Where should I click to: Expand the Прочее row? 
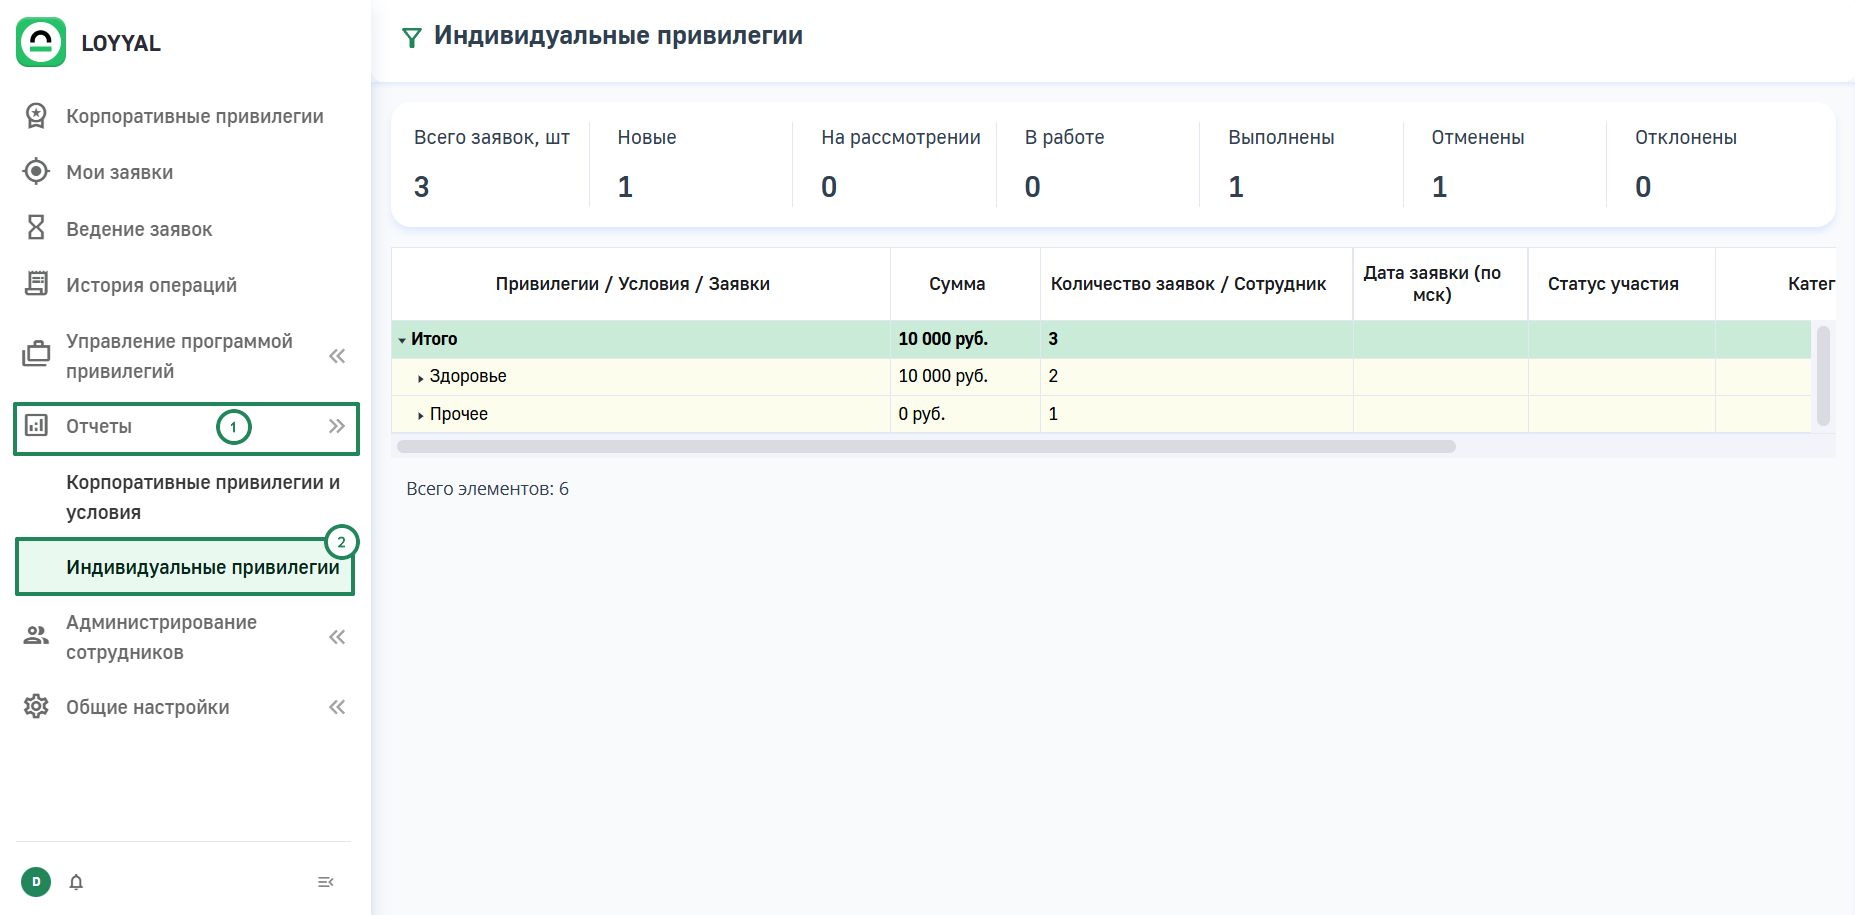(420, 415)
